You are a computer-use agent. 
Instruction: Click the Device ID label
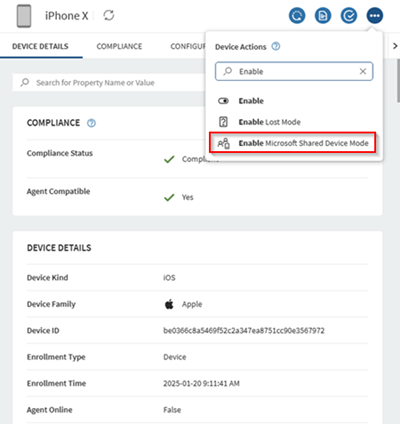[x=43, y=331]
